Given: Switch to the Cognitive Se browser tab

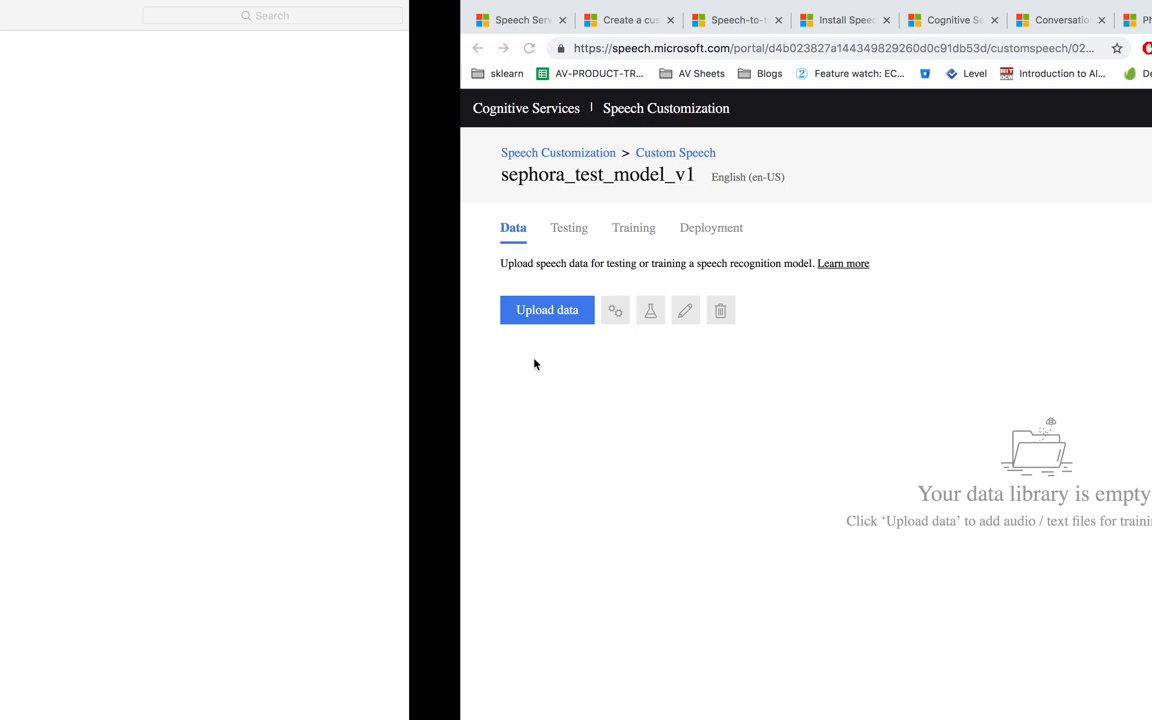Looking at the screenshot, I should [x=952, y=21].
